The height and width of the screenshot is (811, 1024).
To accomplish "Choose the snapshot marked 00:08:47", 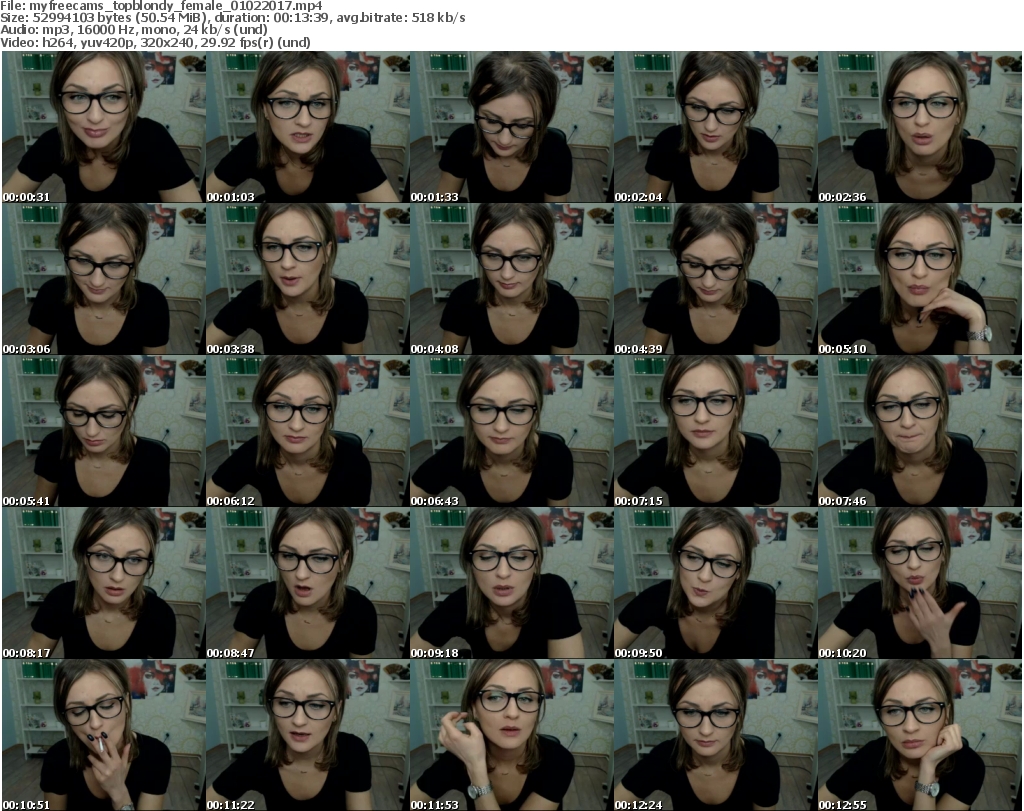I will (x=308, y=583).
